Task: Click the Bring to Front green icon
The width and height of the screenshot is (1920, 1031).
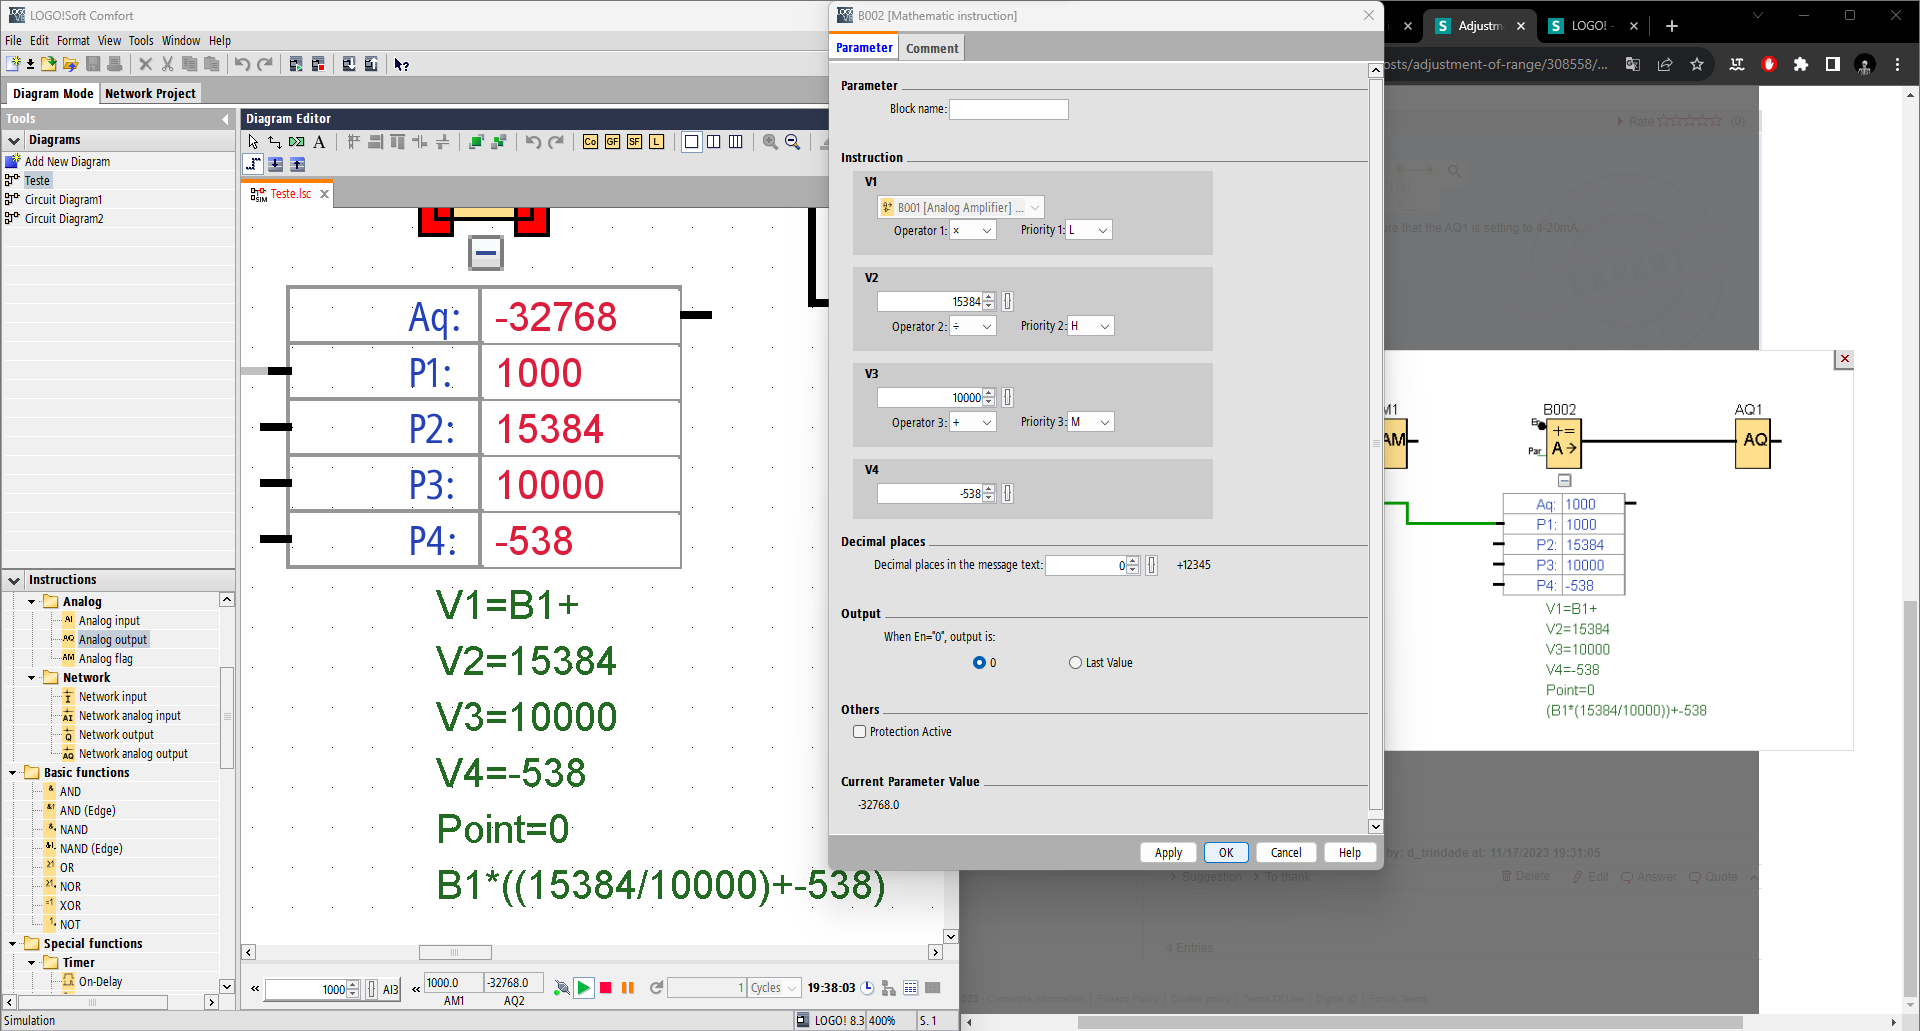Action: pyautogui.click(x=476, y=142)
